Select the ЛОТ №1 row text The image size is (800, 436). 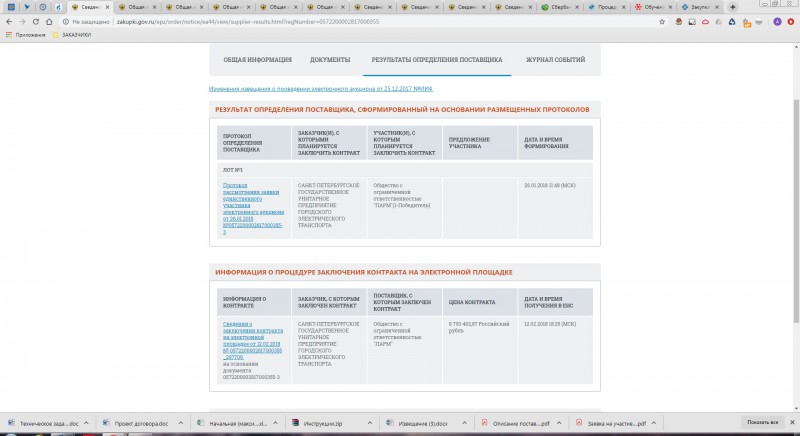(233, 170)
